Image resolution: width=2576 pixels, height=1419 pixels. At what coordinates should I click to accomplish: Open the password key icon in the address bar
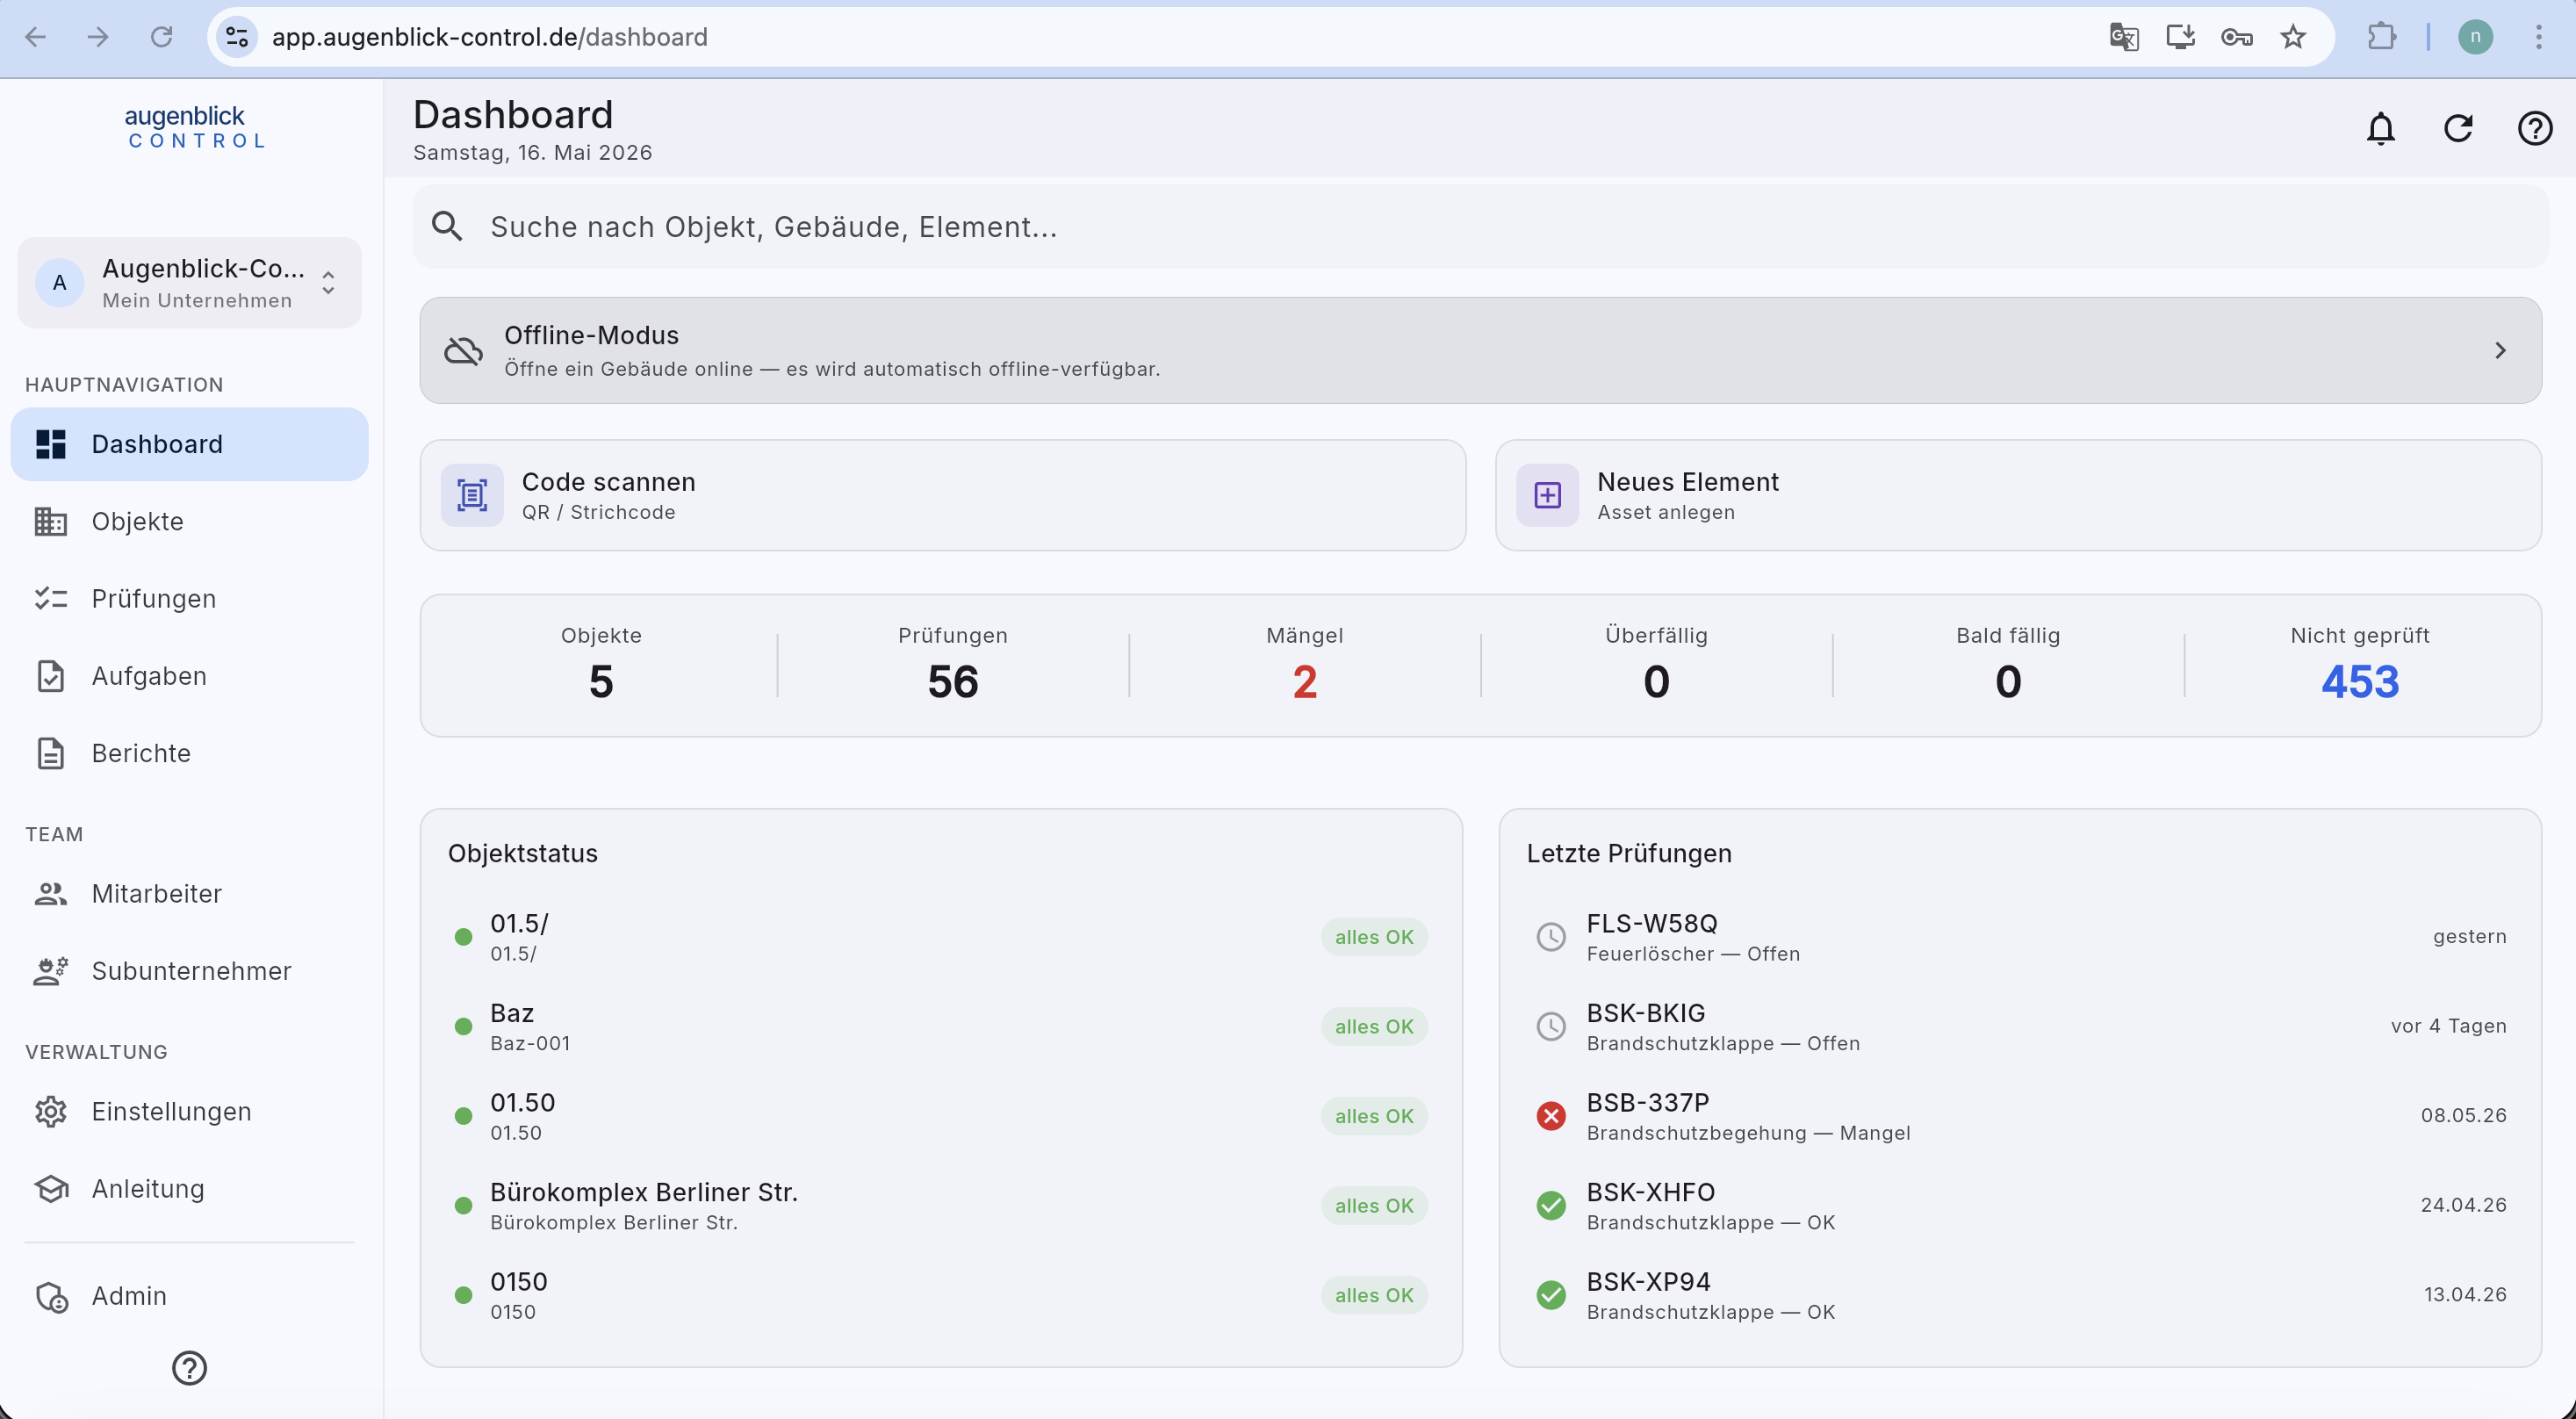(x=2236, y=37)
